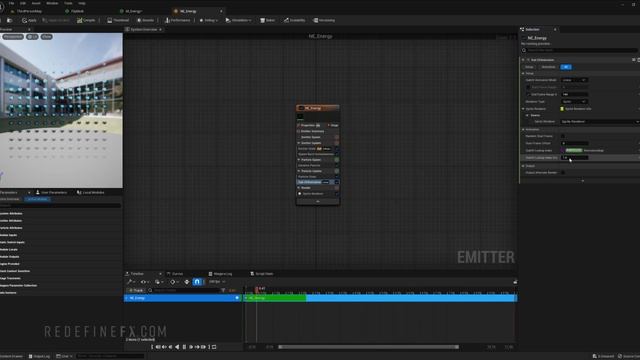
Task: Open the Simulation toolbar dropdown
Action: (238, 20)
